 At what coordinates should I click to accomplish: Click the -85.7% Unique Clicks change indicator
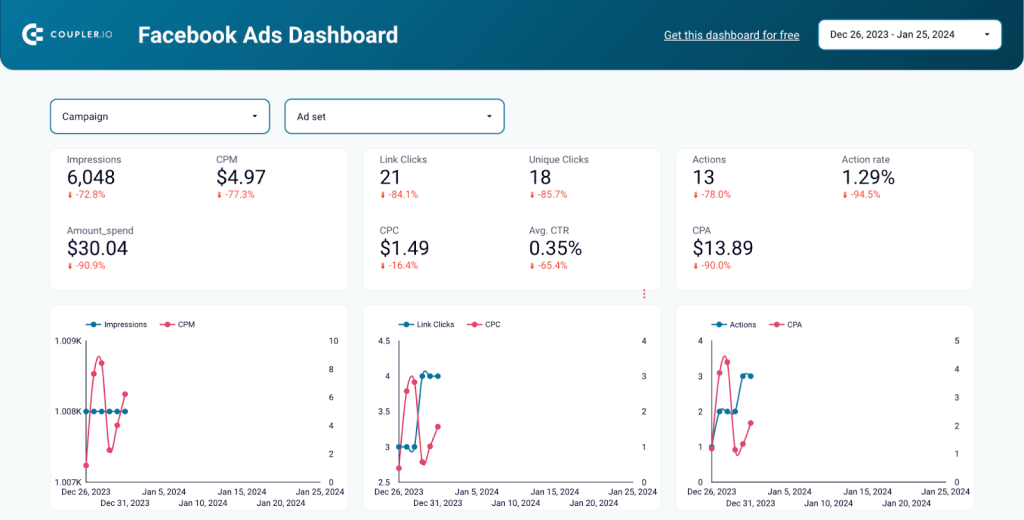[549, 195]
